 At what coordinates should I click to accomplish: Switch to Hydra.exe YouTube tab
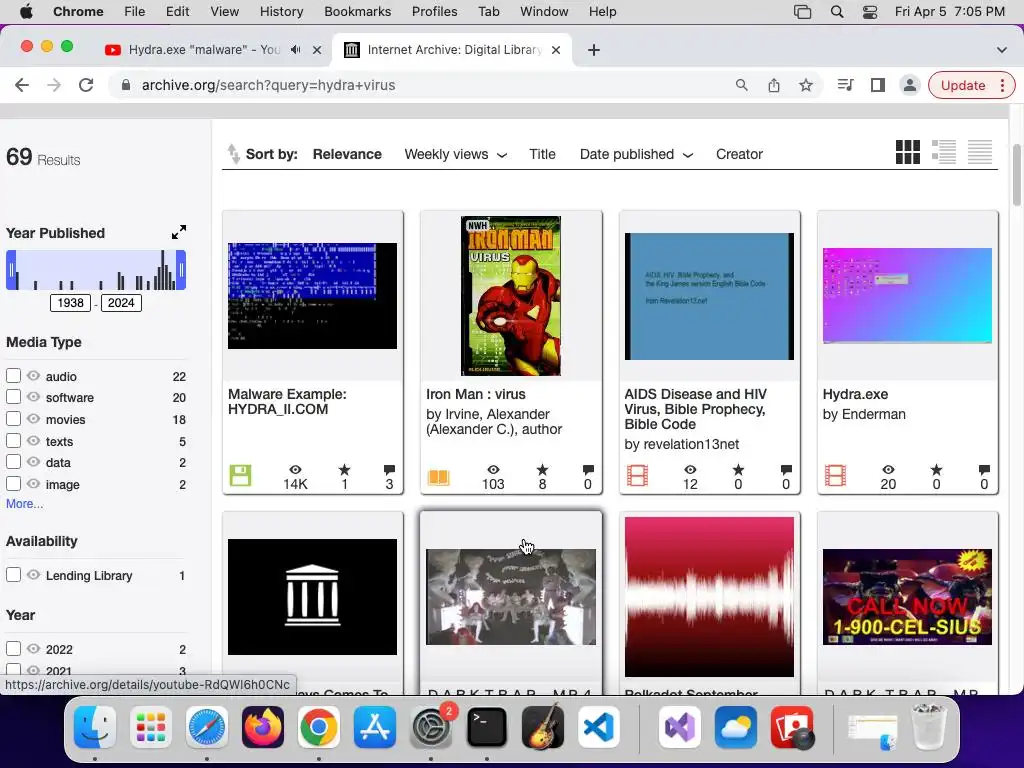(x=204, y=50)
